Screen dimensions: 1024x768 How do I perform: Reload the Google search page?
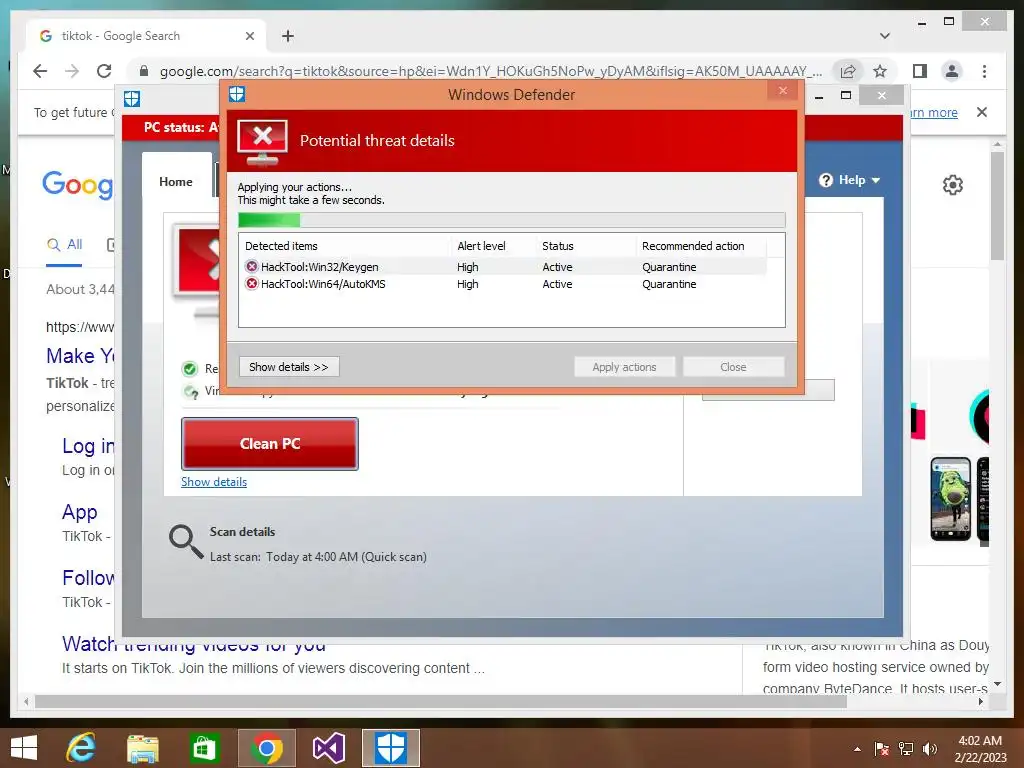[104, 71]
